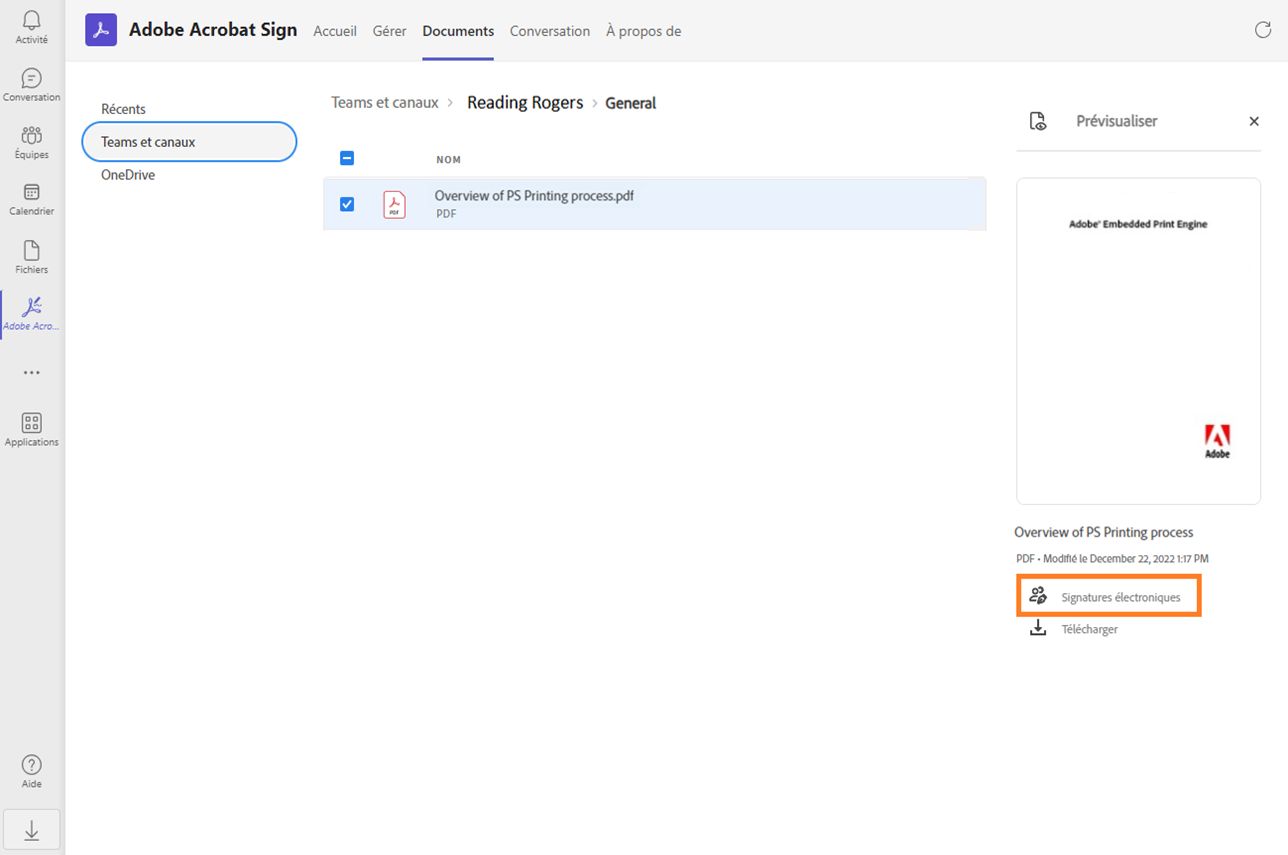Uncheck the Overview of PS Printing process.pdf checkbox
Screen dimensions: 1288x855
pos(347,204)
